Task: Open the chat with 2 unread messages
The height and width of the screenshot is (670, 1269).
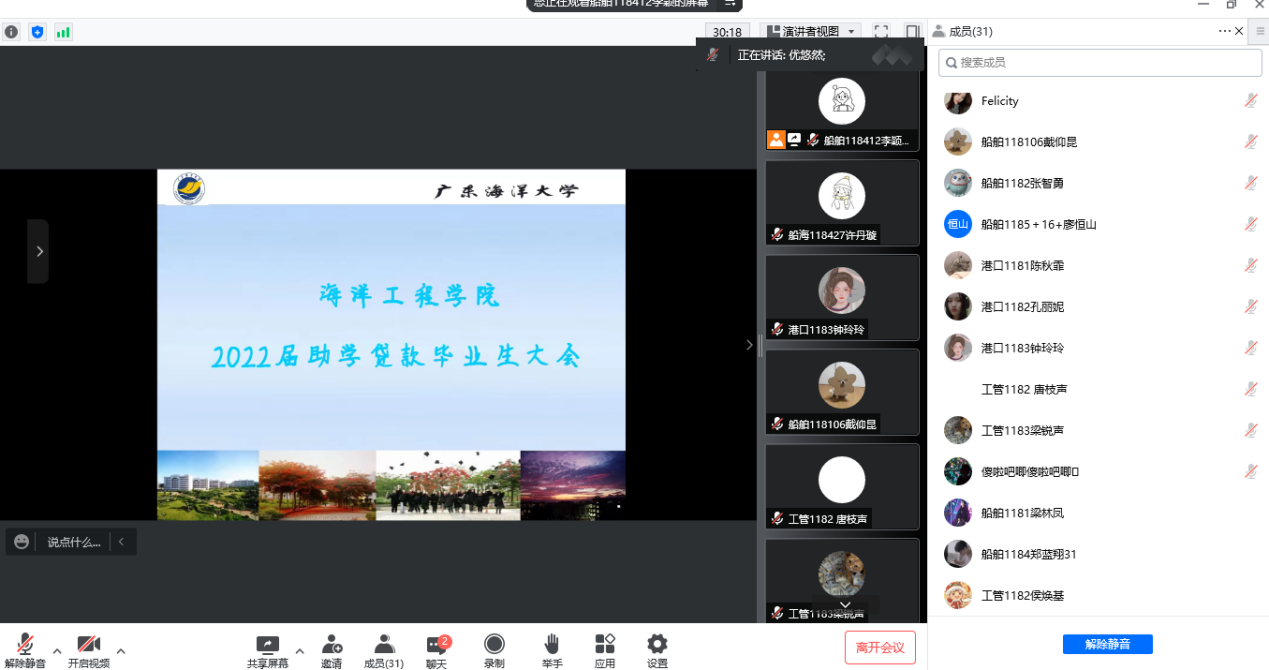Action: pos(436,645)
